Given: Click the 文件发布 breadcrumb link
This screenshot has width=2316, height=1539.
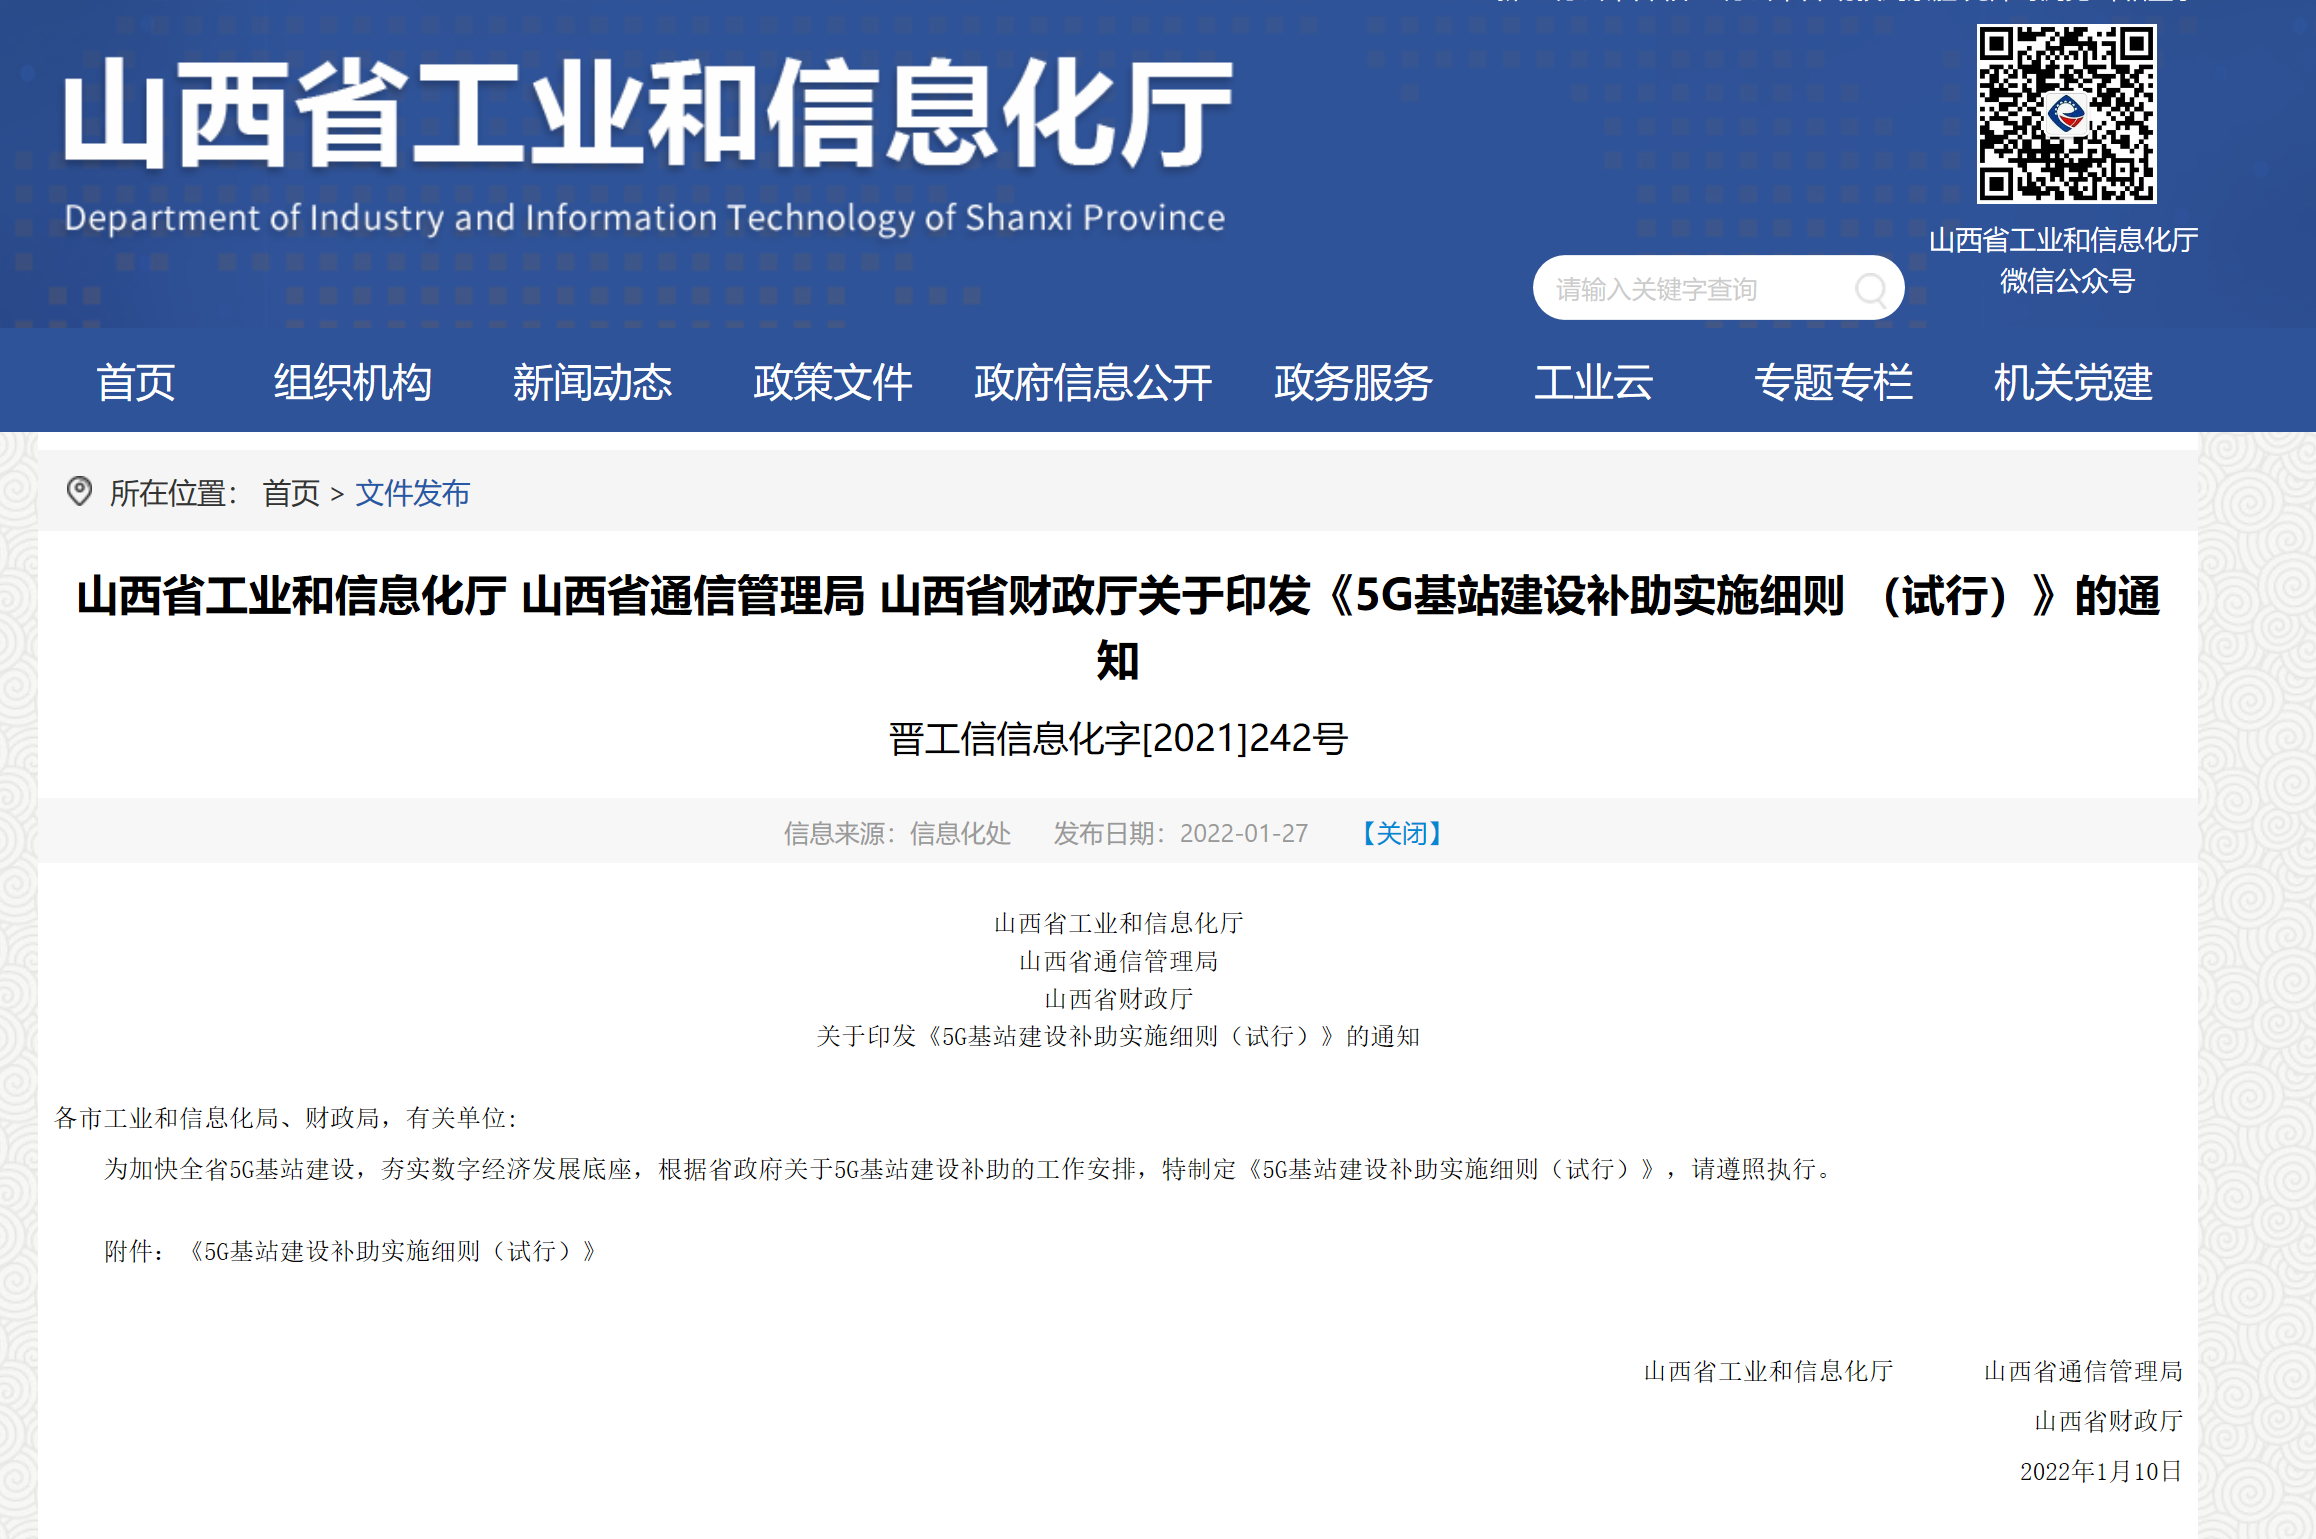Looking at the screenshot, I should [412, 493].
